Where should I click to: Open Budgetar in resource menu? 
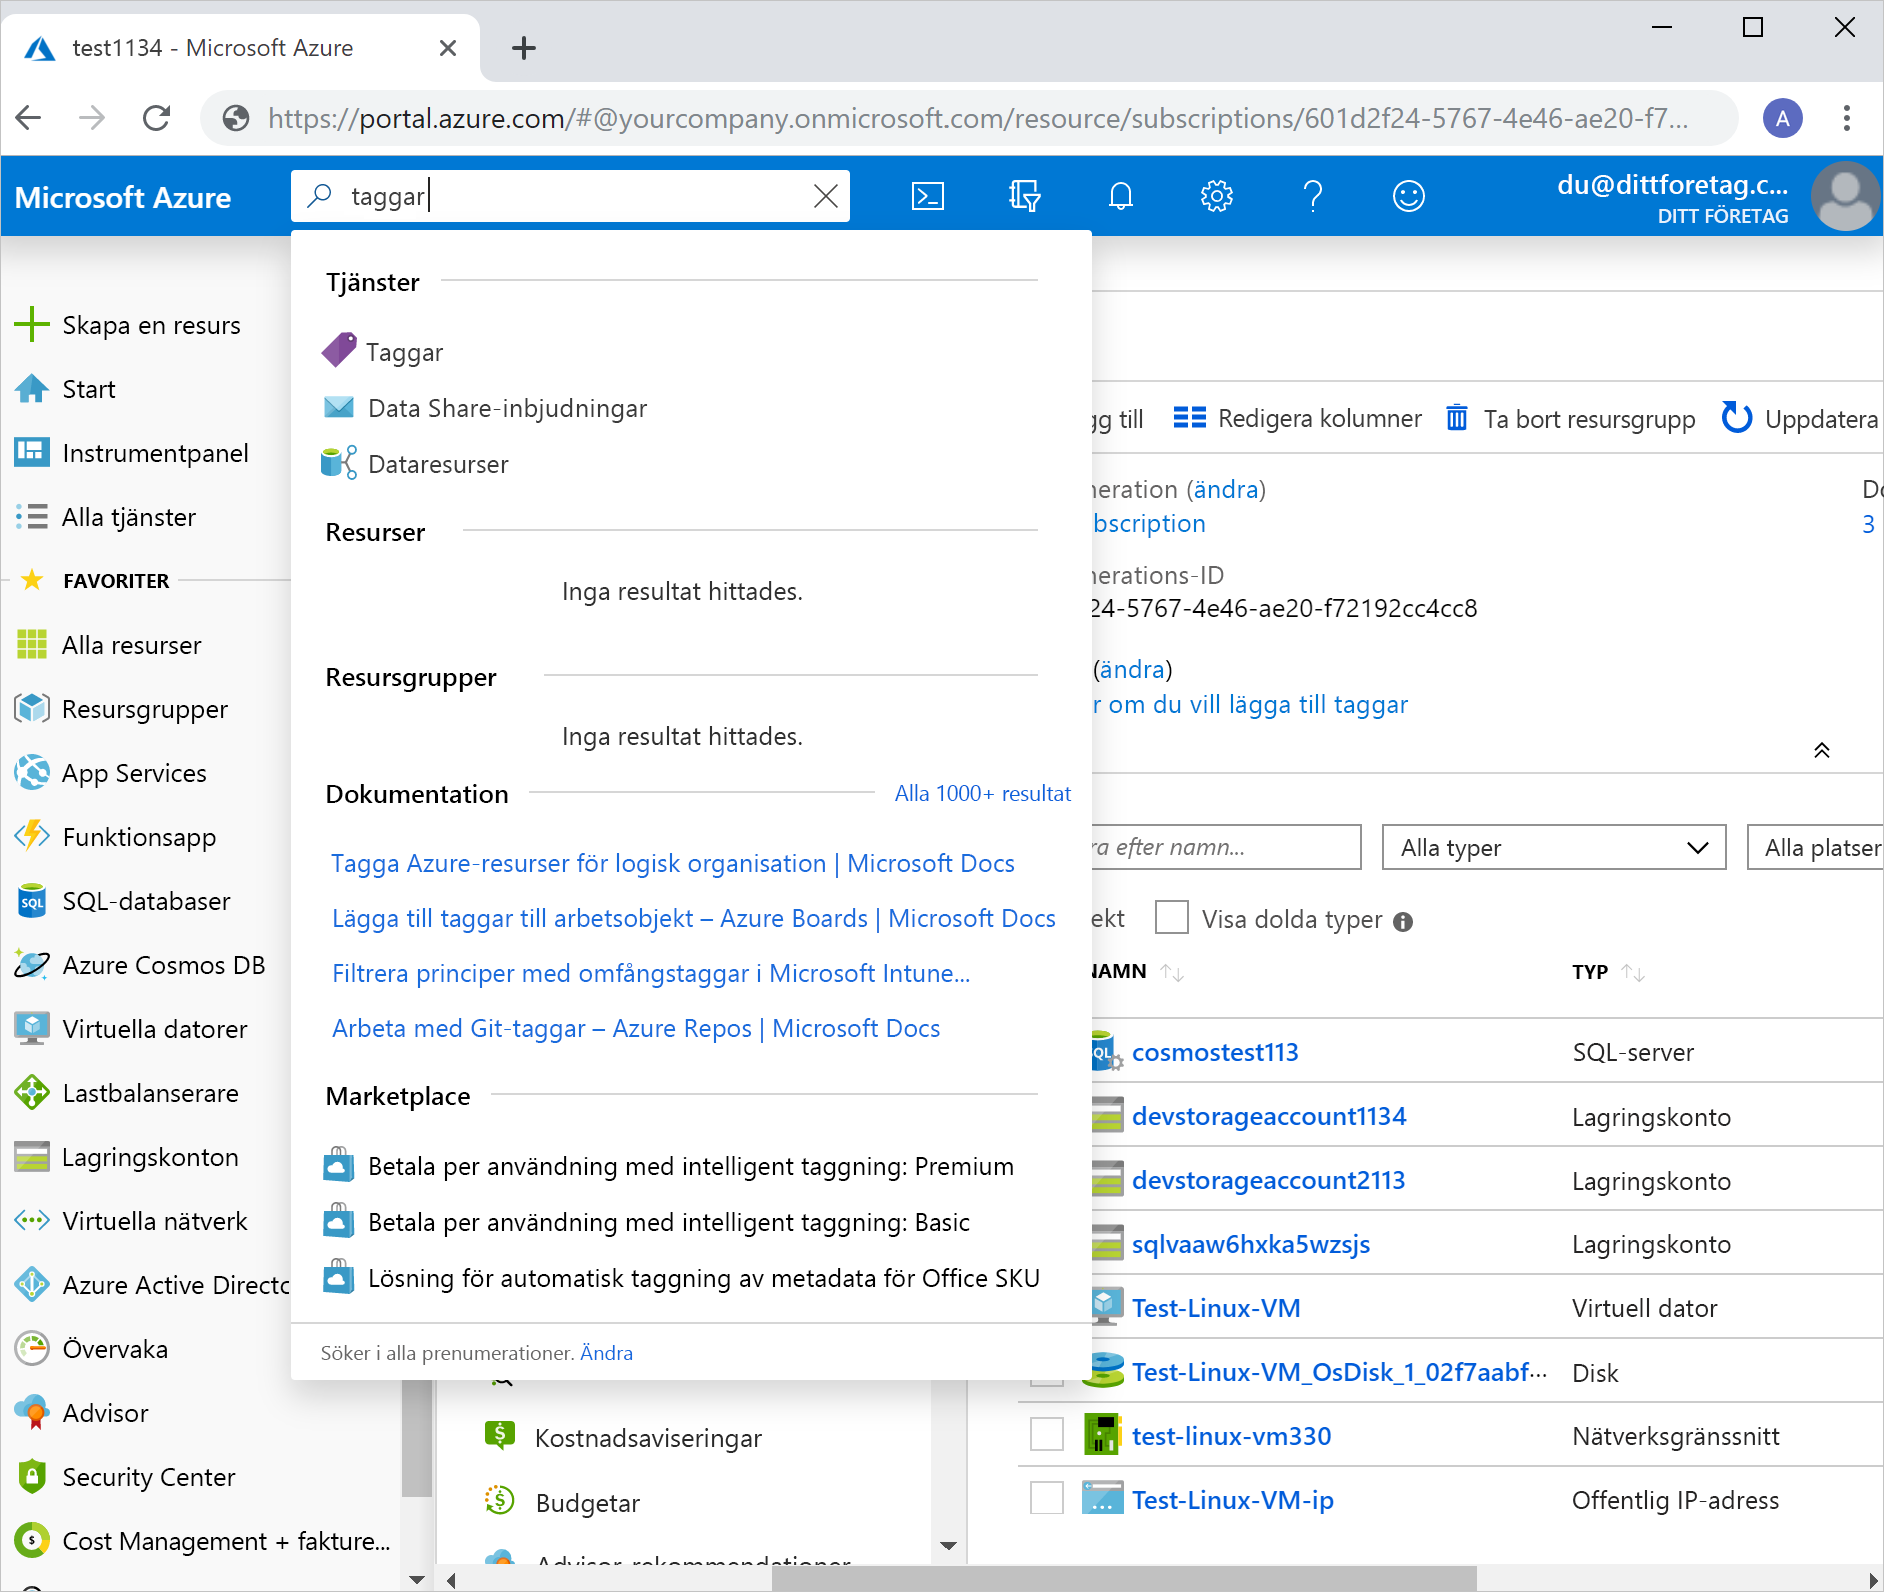587,1503
